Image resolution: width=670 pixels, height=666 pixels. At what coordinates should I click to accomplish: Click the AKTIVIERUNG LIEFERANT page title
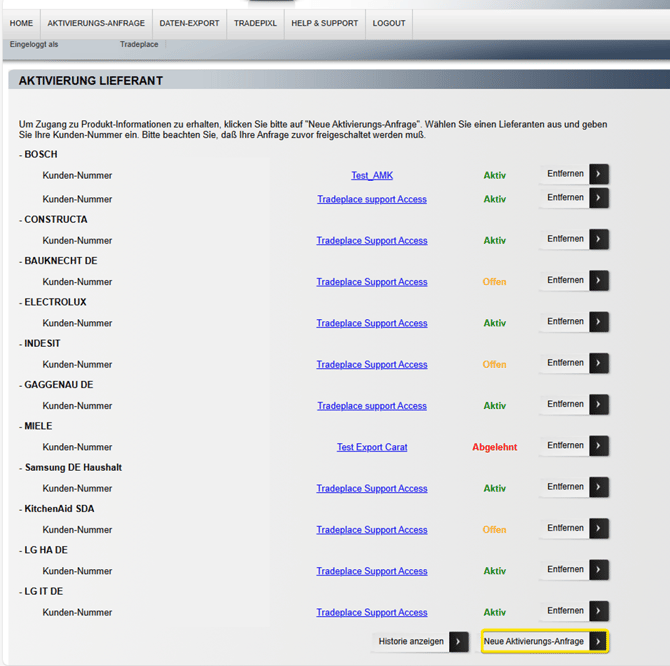[91, 81]
